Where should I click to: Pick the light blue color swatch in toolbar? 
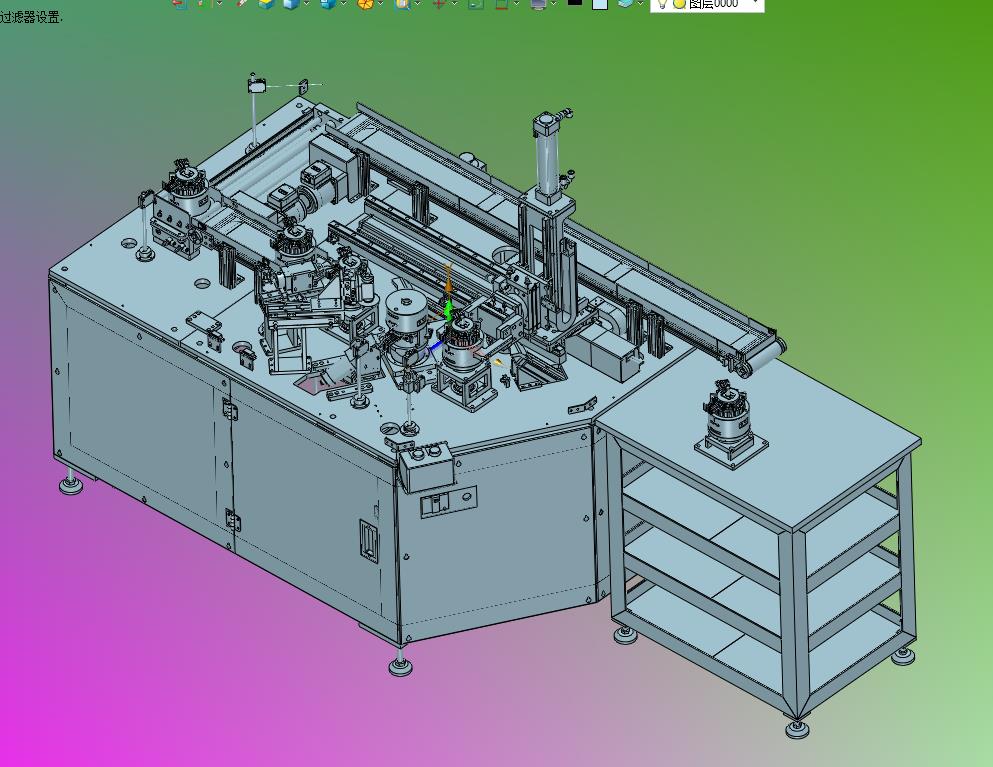click(600, 4)
